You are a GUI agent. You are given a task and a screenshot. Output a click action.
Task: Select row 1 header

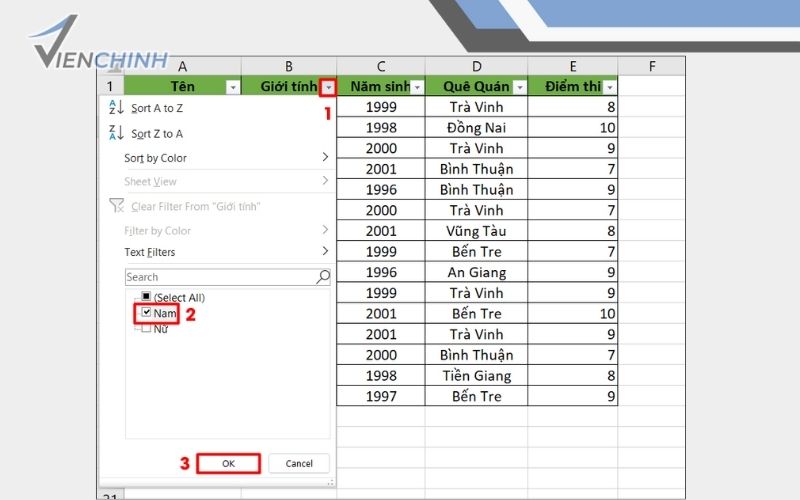point(110,86)
